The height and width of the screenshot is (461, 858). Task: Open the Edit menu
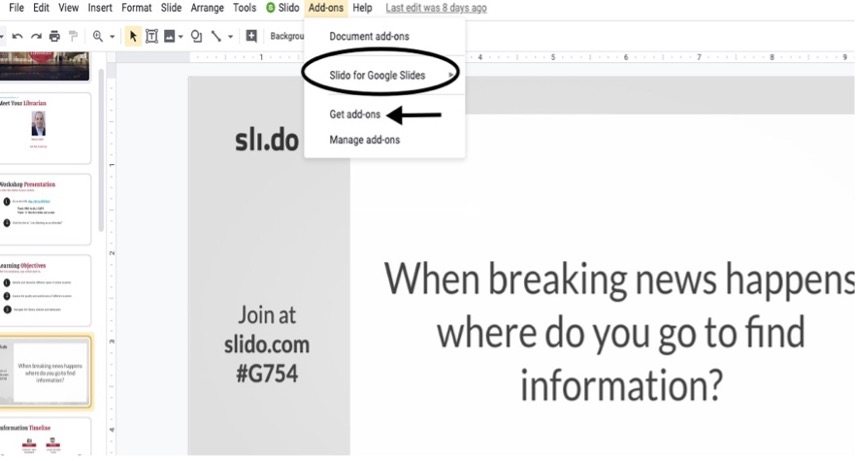(41, 8)
